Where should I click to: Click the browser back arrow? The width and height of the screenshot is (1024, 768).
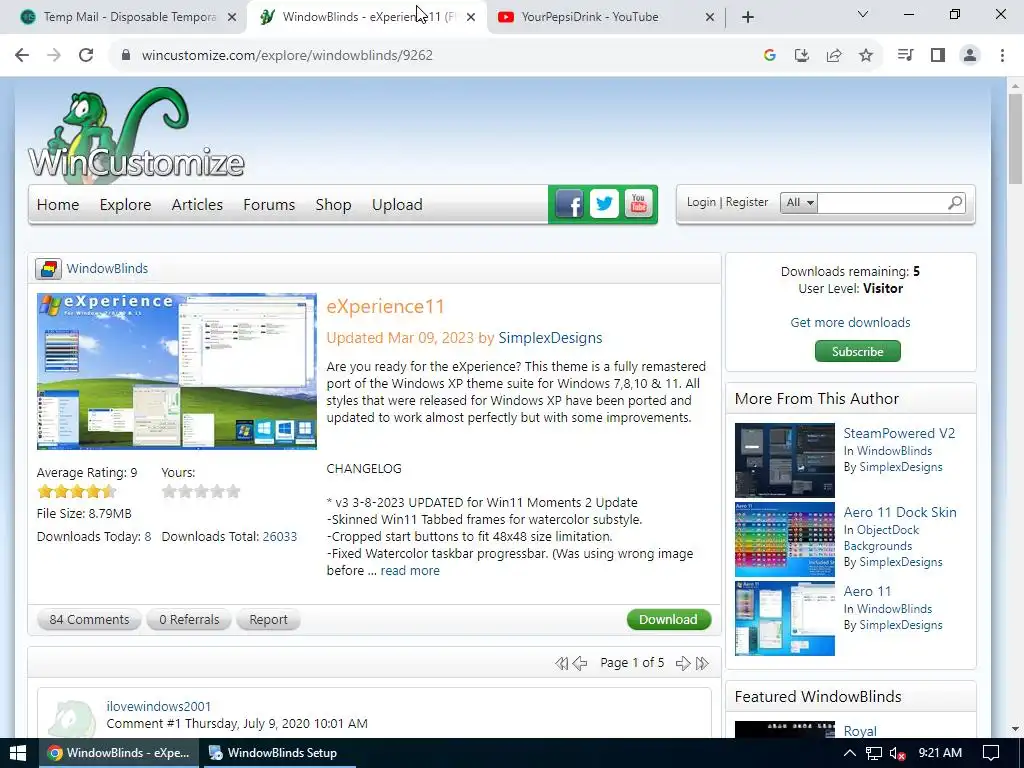pyautogui.click(x=22, y=55)
